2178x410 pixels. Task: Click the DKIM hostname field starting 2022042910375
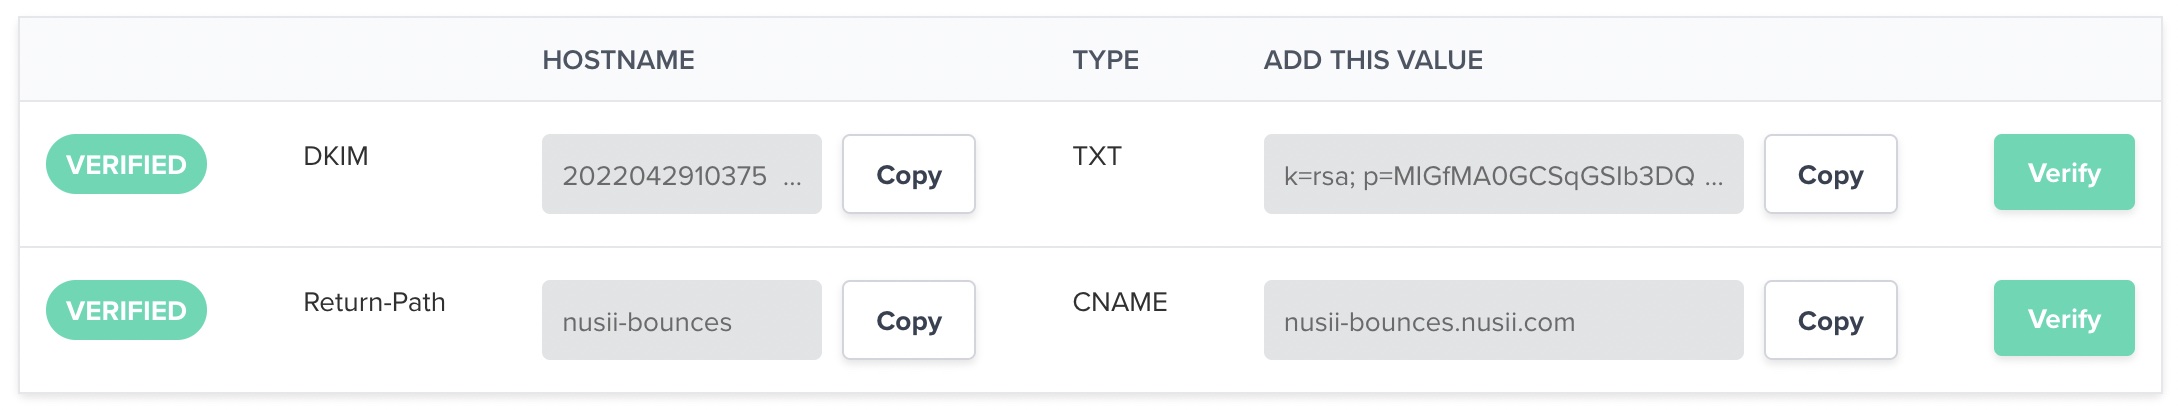(x=664, y=175)
